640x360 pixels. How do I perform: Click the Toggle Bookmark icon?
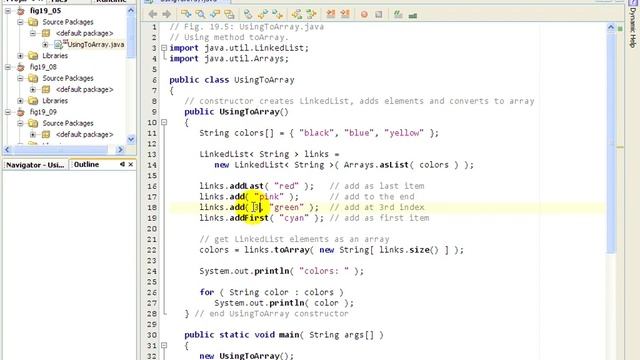tap(248, 15)
